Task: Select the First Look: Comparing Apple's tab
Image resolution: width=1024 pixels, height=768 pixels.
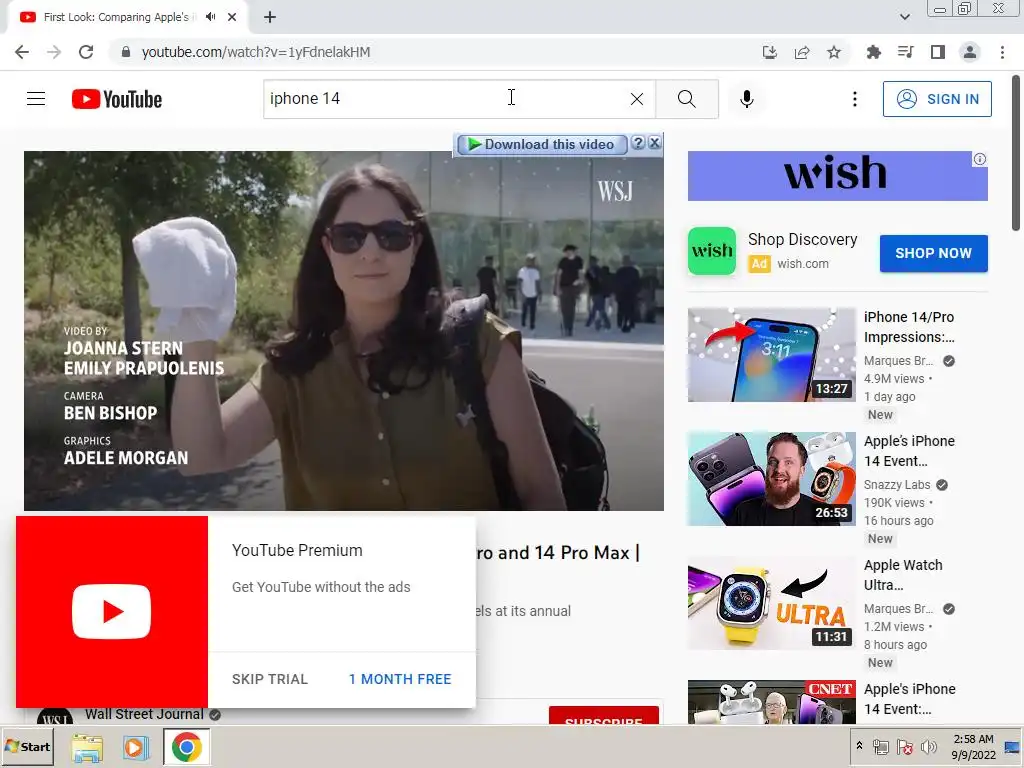Action: point(118,17)
